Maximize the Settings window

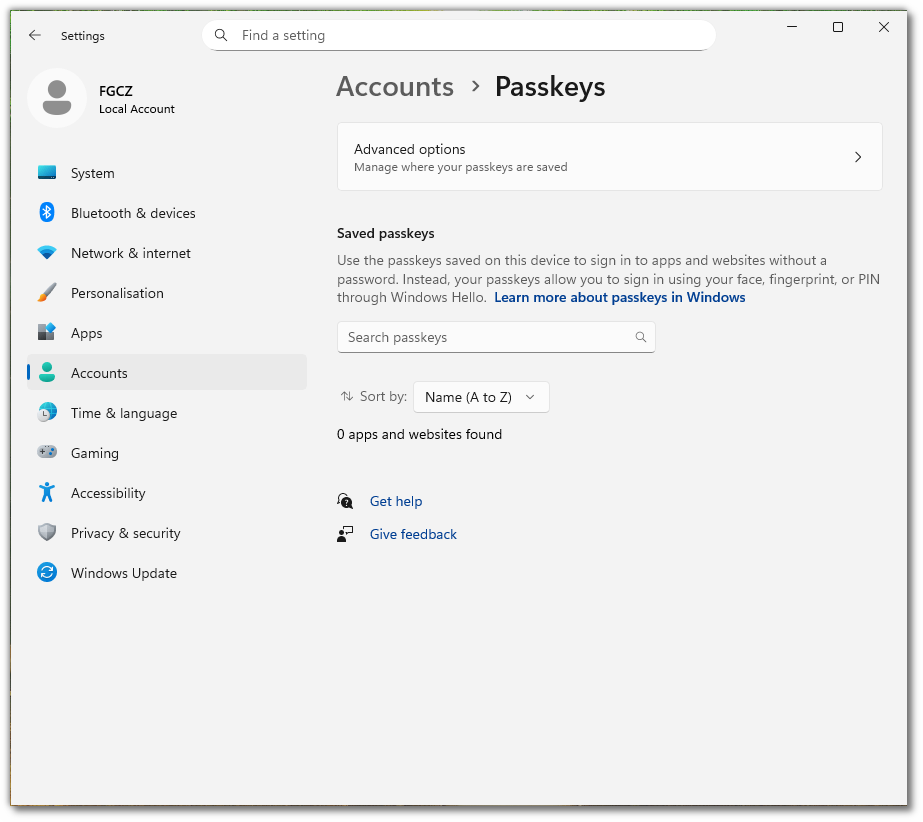[x=838, y=26]
